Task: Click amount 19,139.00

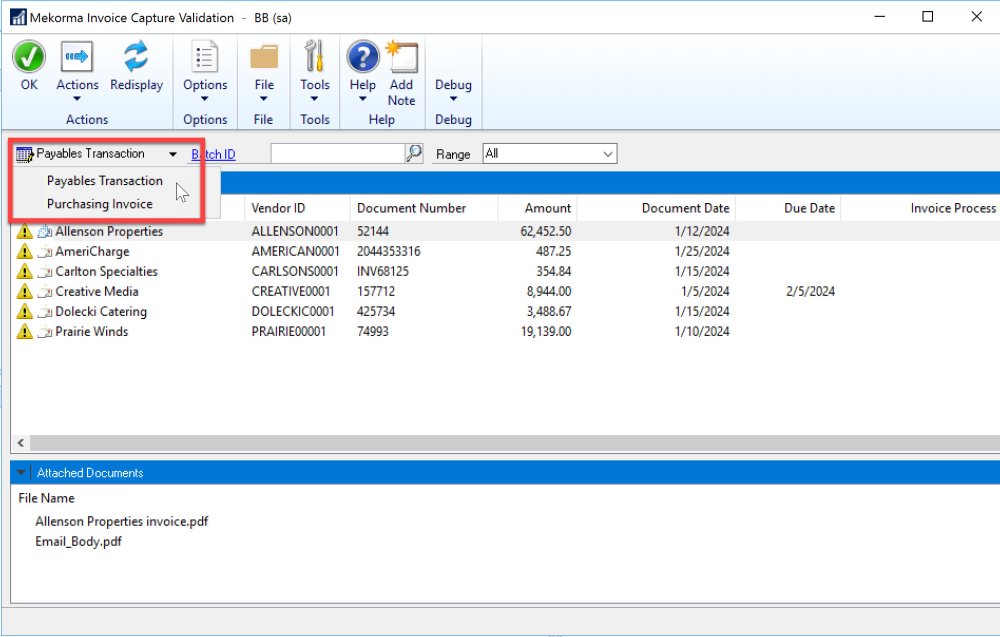Action: pos(546,332)
